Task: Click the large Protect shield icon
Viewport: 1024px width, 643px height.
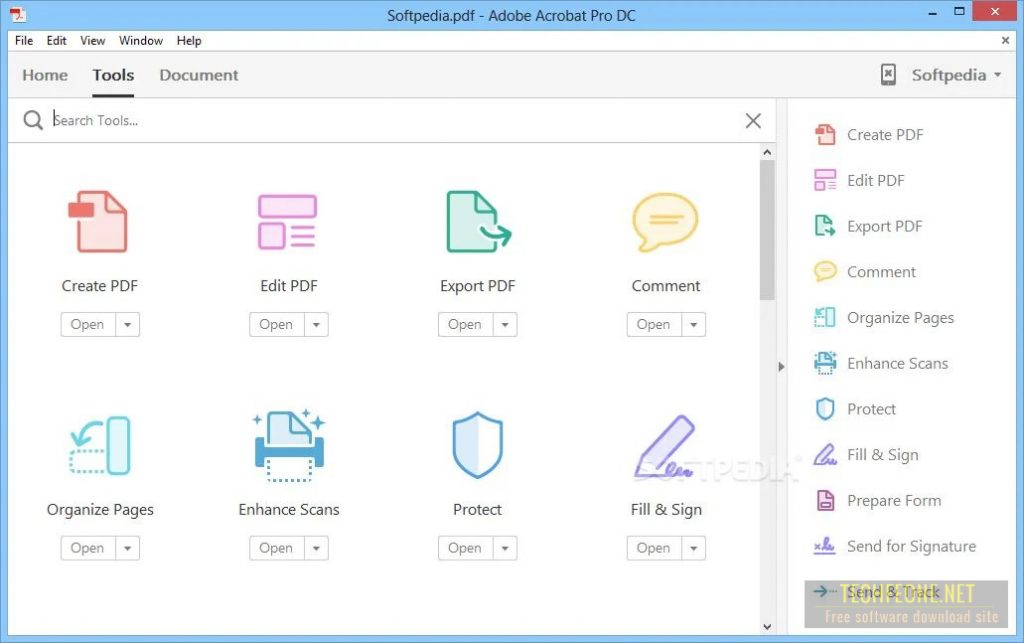Action: (477, 445)
